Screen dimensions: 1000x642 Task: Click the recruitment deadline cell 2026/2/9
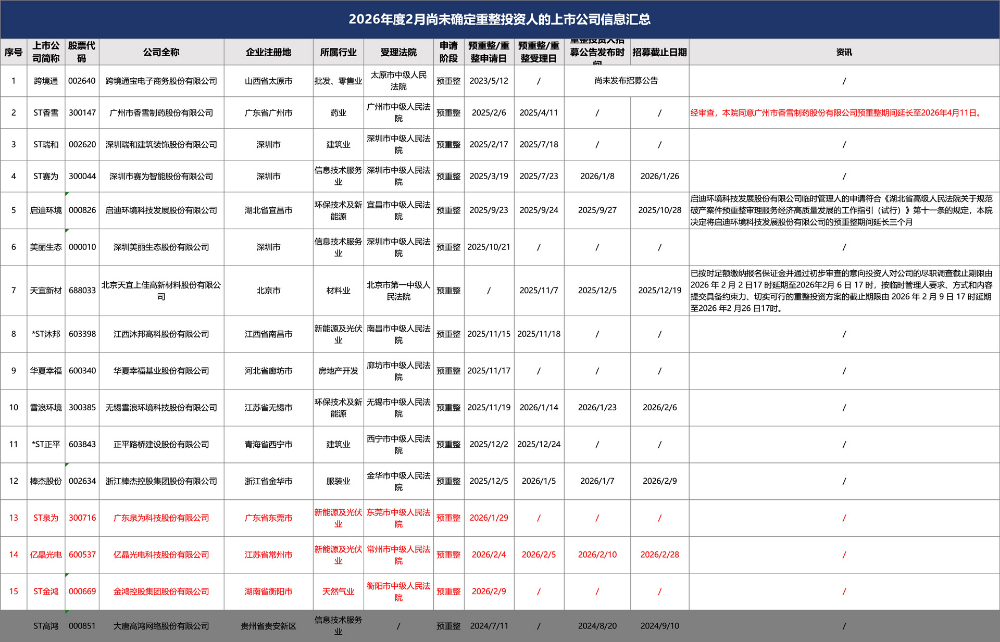(659, 481)
